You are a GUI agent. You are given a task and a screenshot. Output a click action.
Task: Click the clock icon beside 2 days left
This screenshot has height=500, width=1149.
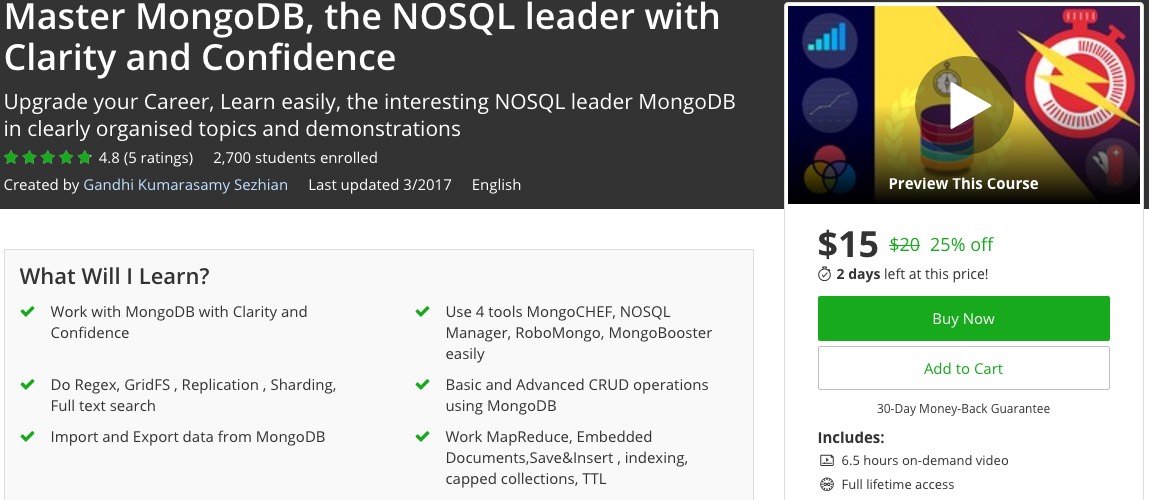825,274
